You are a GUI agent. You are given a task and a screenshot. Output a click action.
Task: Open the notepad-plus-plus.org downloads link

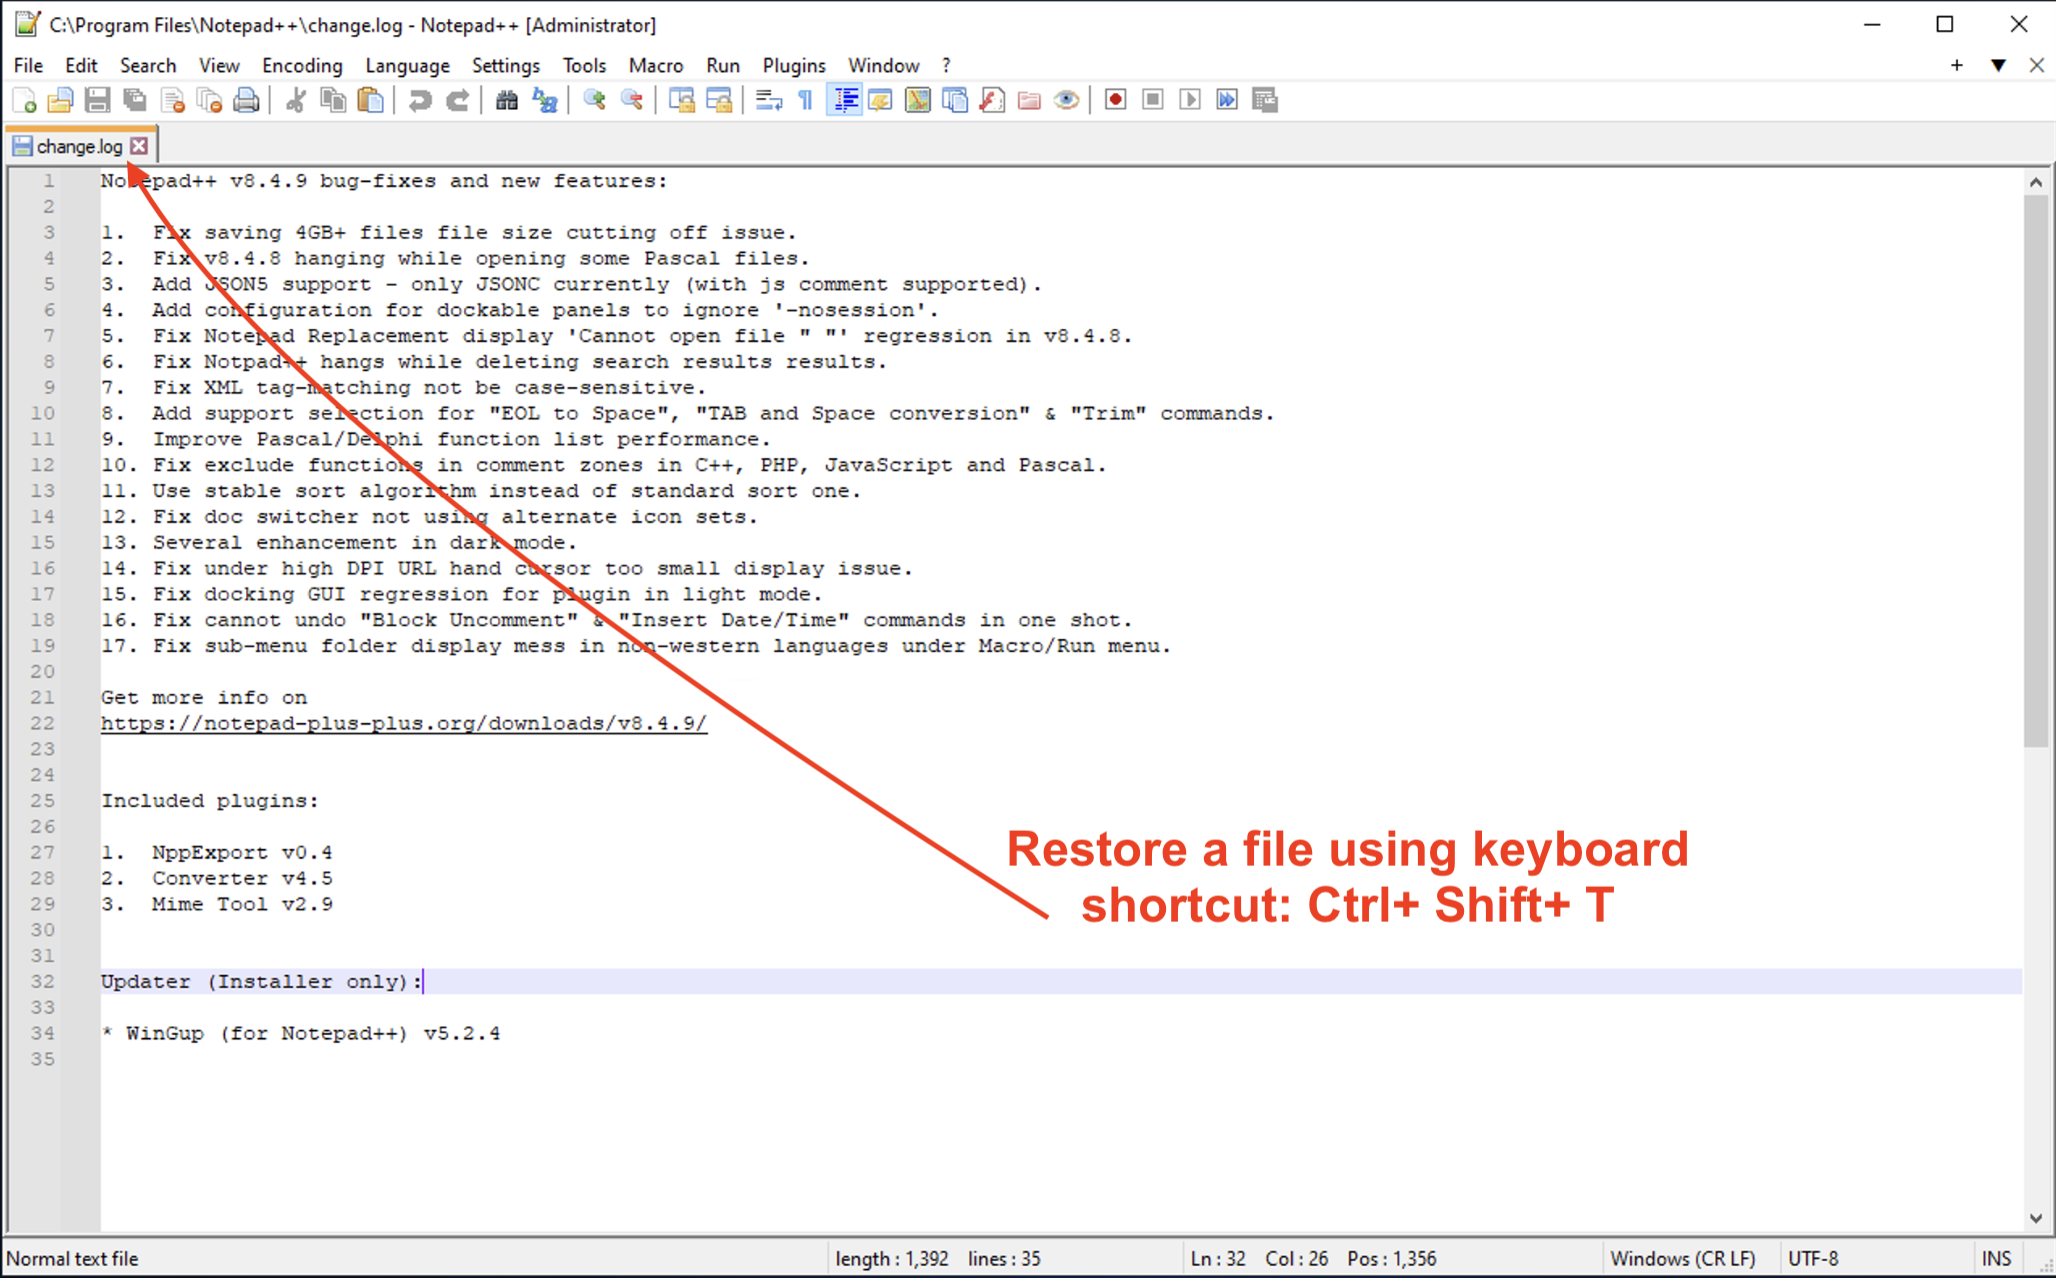pyautogui.click(x=403, y=723)
